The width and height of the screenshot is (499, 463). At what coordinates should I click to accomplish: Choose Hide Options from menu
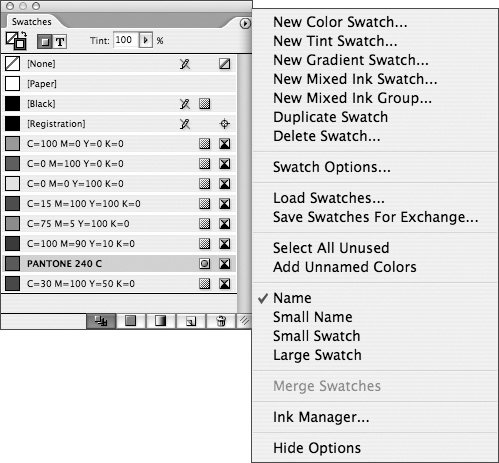(x=317, y=448)
